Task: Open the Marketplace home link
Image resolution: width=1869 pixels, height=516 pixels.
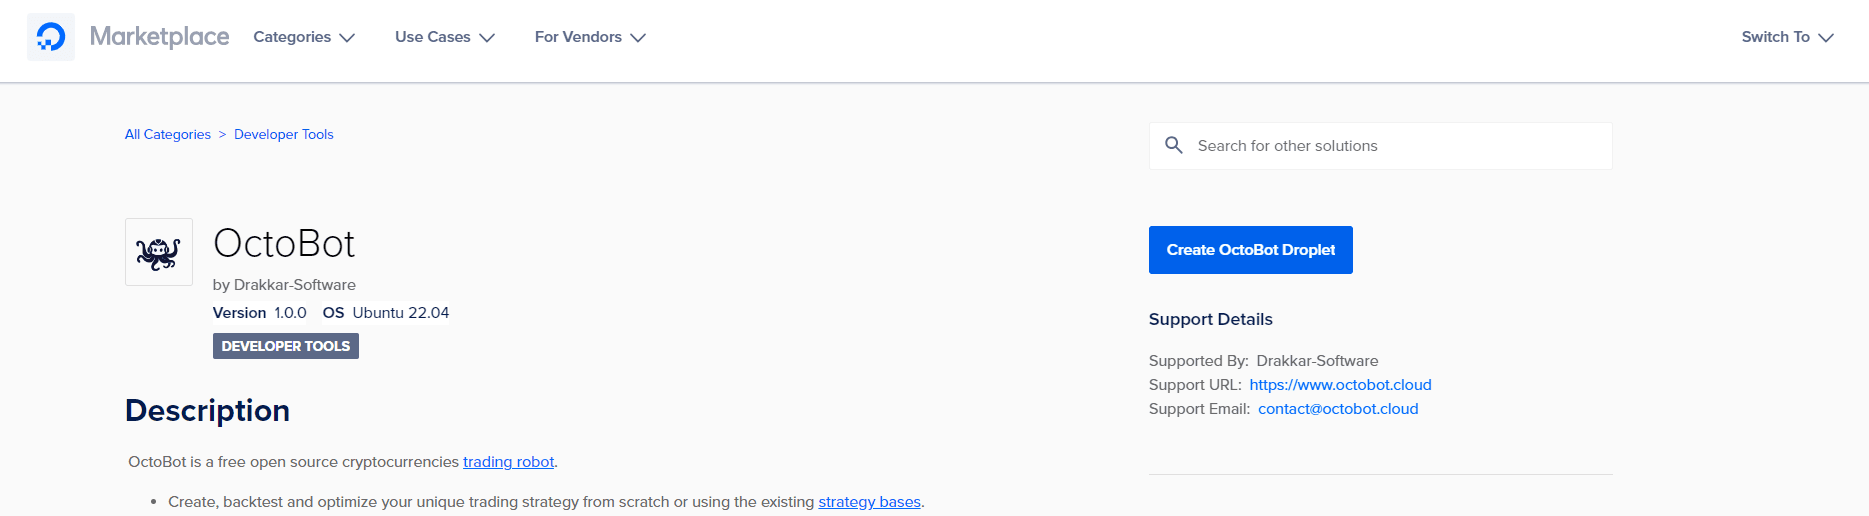Action: point(160,37)
